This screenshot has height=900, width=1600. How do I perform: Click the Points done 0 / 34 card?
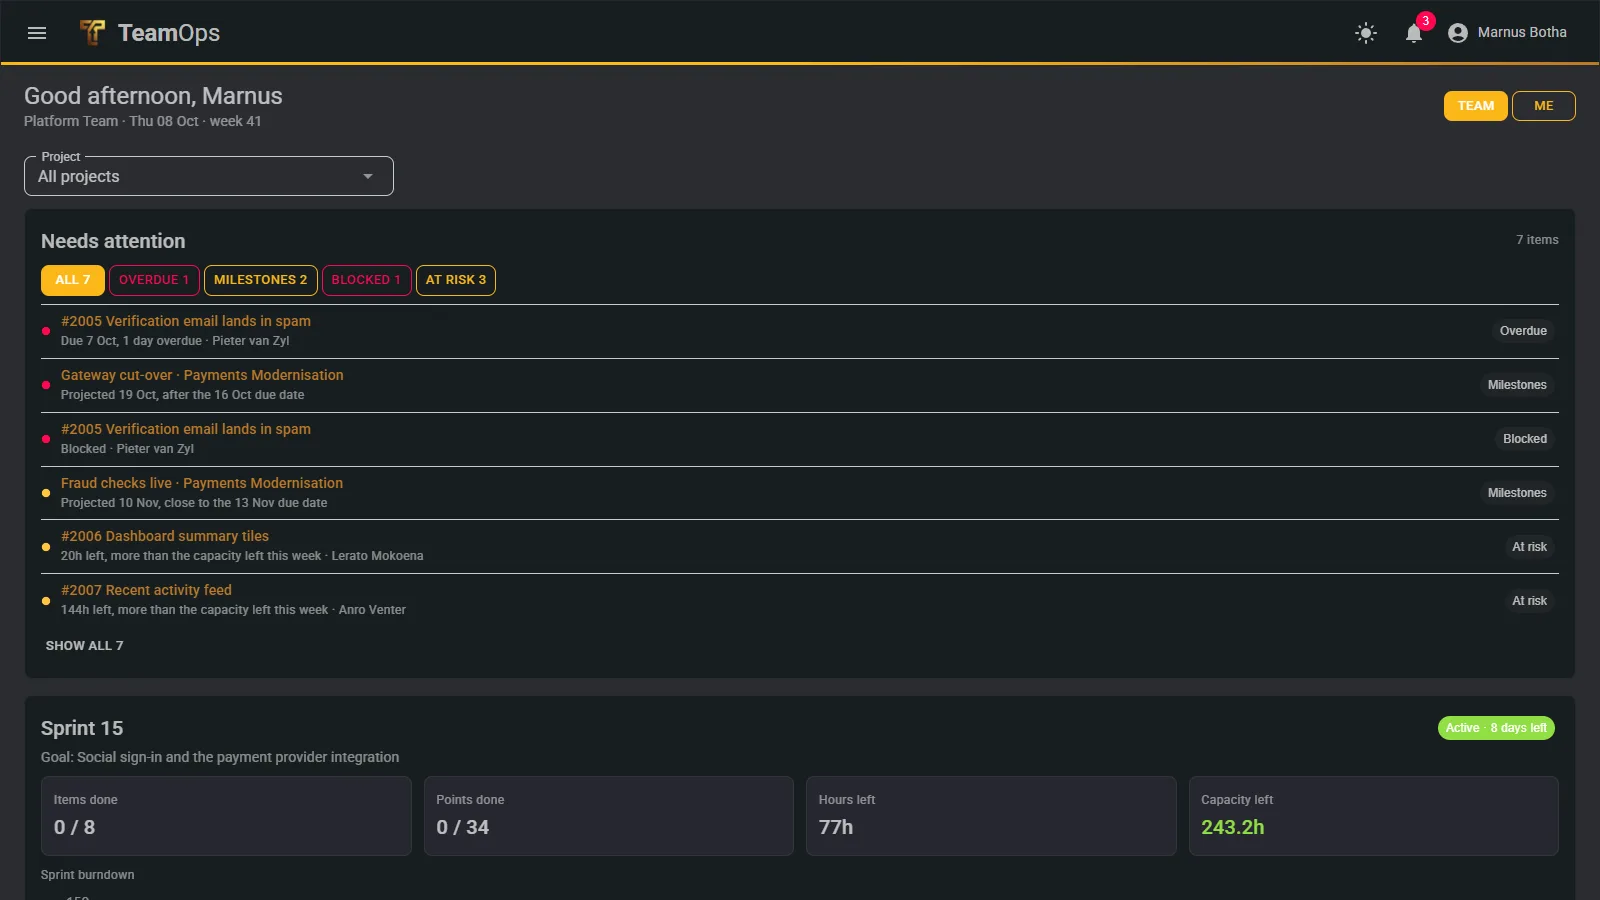pos(609,816)
